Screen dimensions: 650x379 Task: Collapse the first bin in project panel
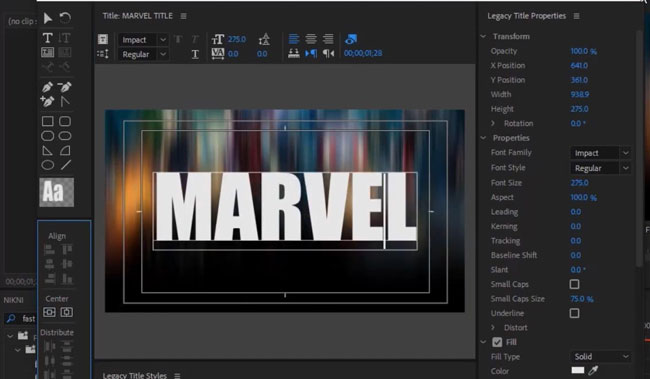(10, 335)
